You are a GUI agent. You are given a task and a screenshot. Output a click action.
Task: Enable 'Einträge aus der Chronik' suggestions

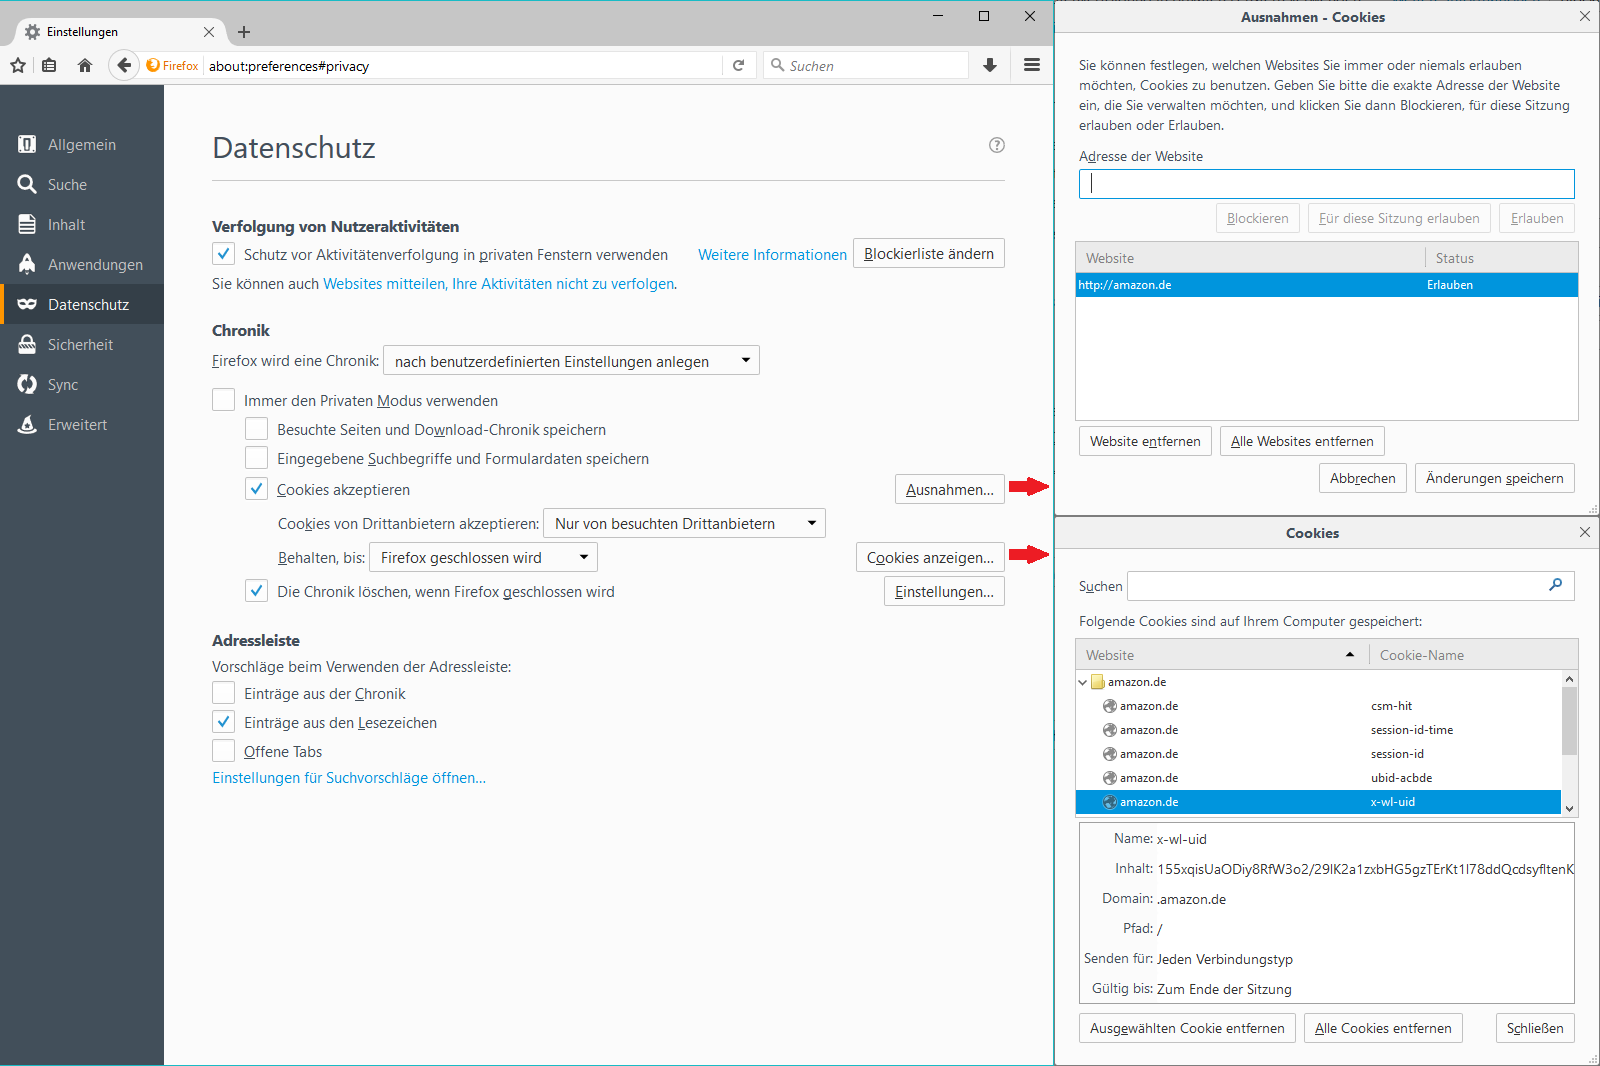pyautogui.click(x=223, y=693)
